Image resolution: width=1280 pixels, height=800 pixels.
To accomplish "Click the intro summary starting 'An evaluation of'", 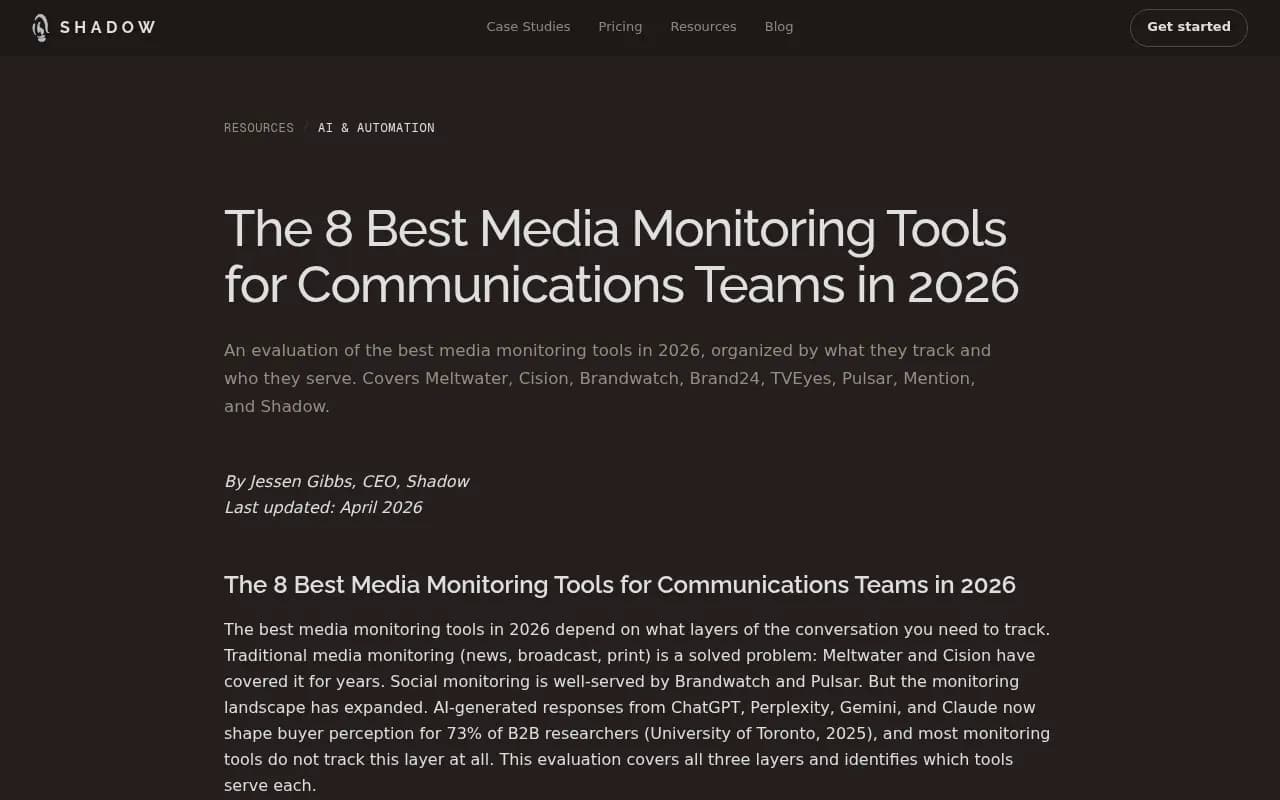I will click(x=608, y=378).
